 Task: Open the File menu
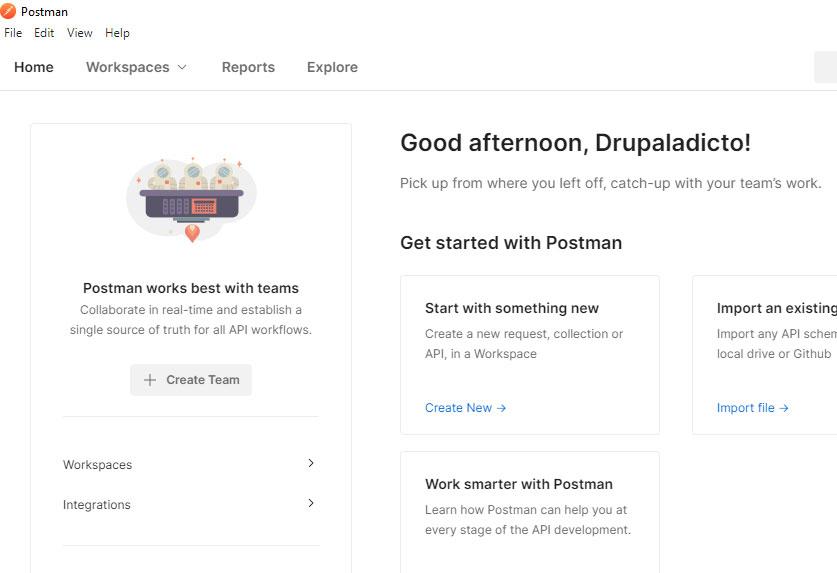(x=13, y=33)
